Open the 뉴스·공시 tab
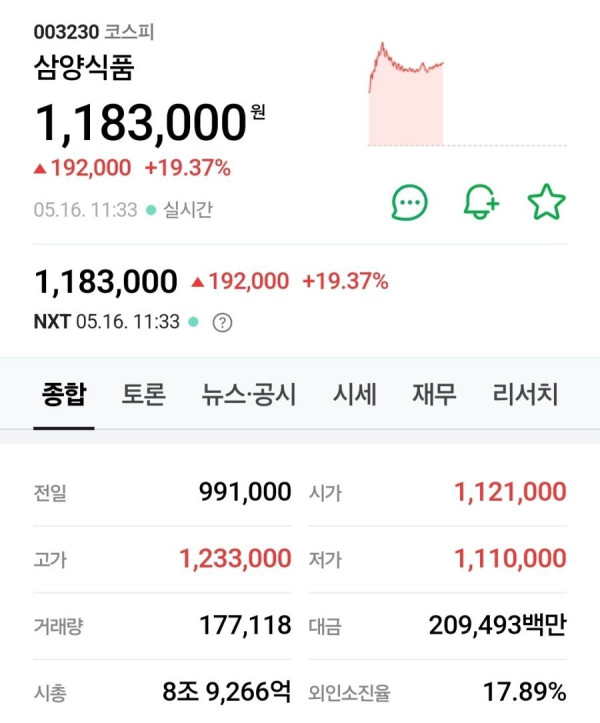Viewport: 600px width, 723px height. tap(249, 394)
